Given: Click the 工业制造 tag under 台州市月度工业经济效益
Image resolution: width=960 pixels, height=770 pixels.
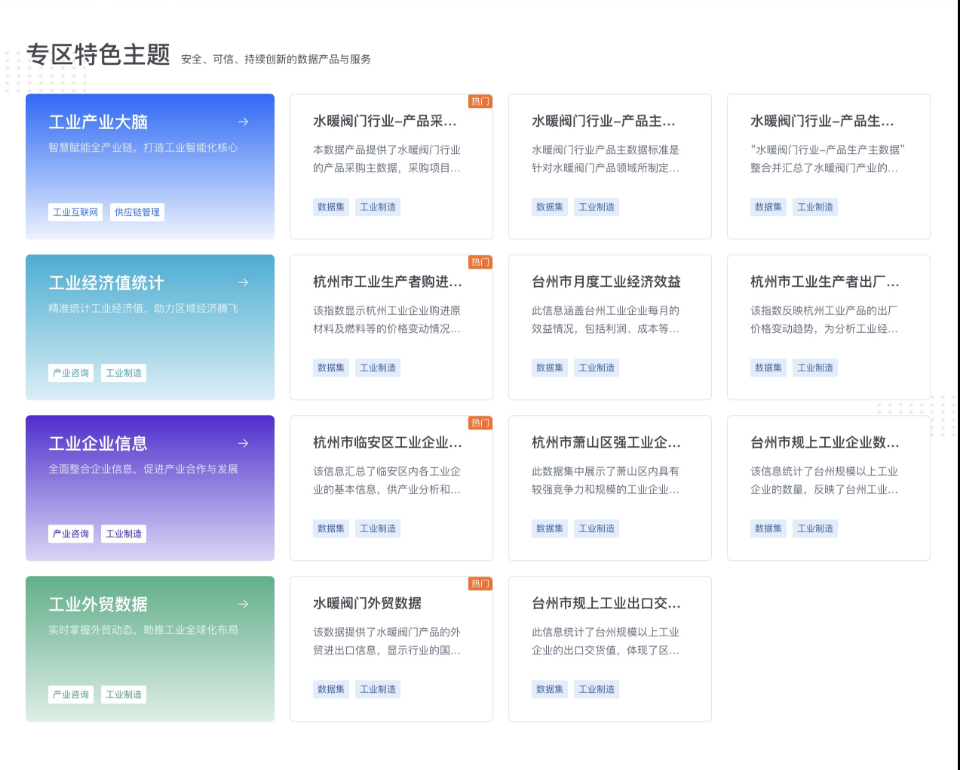Looking at the screenshot, I should [x=596, y=367].
